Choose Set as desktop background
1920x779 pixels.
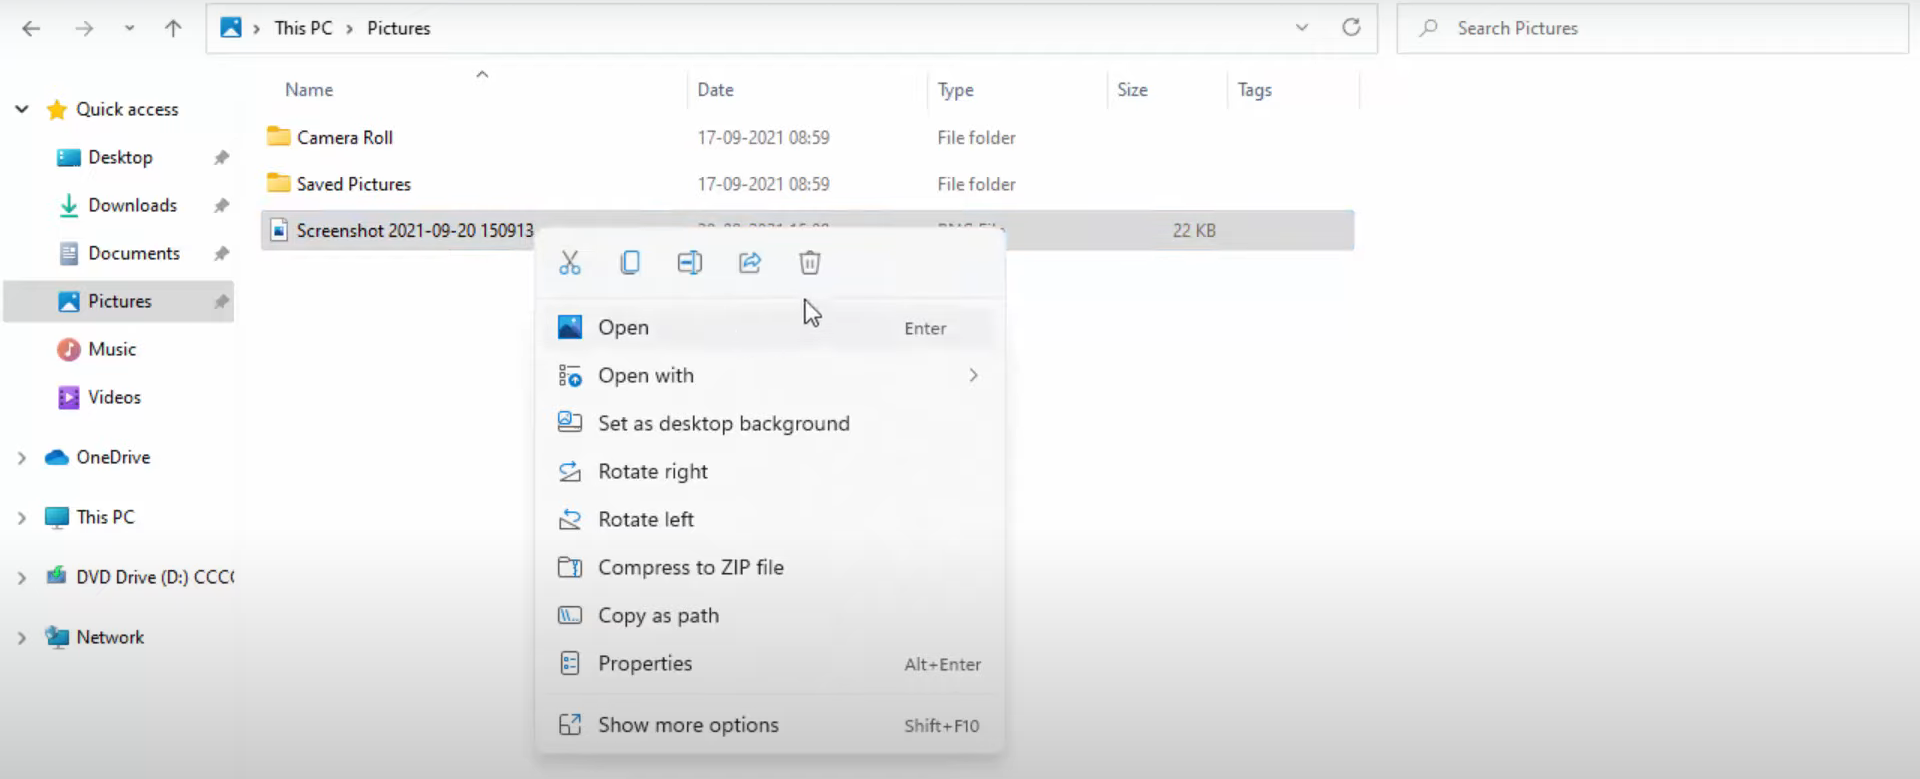coord(723,424)
